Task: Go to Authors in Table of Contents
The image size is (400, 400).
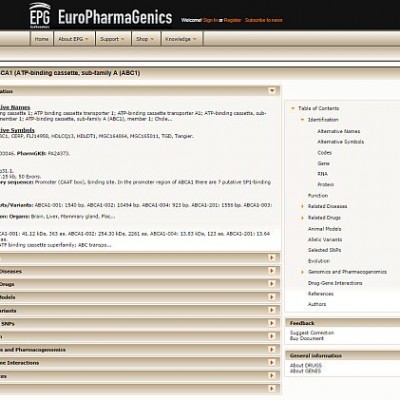Action: (317, 304)
